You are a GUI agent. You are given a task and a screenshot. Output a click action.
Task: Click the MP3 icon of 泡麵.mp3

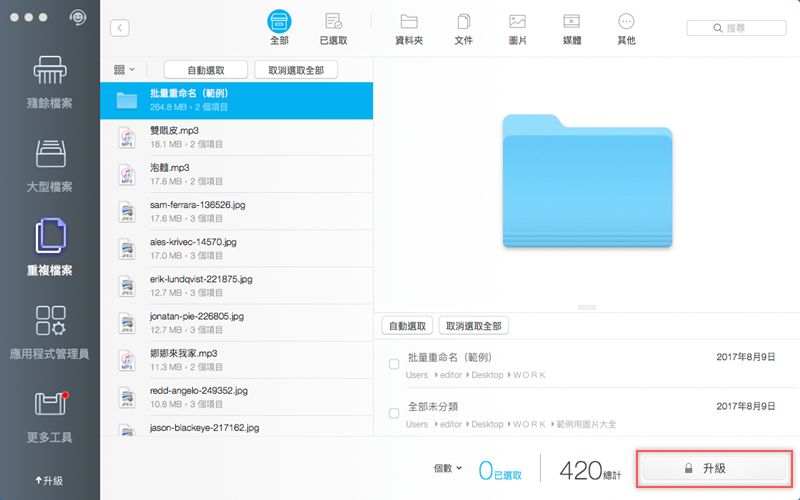(x=127, y=174)
